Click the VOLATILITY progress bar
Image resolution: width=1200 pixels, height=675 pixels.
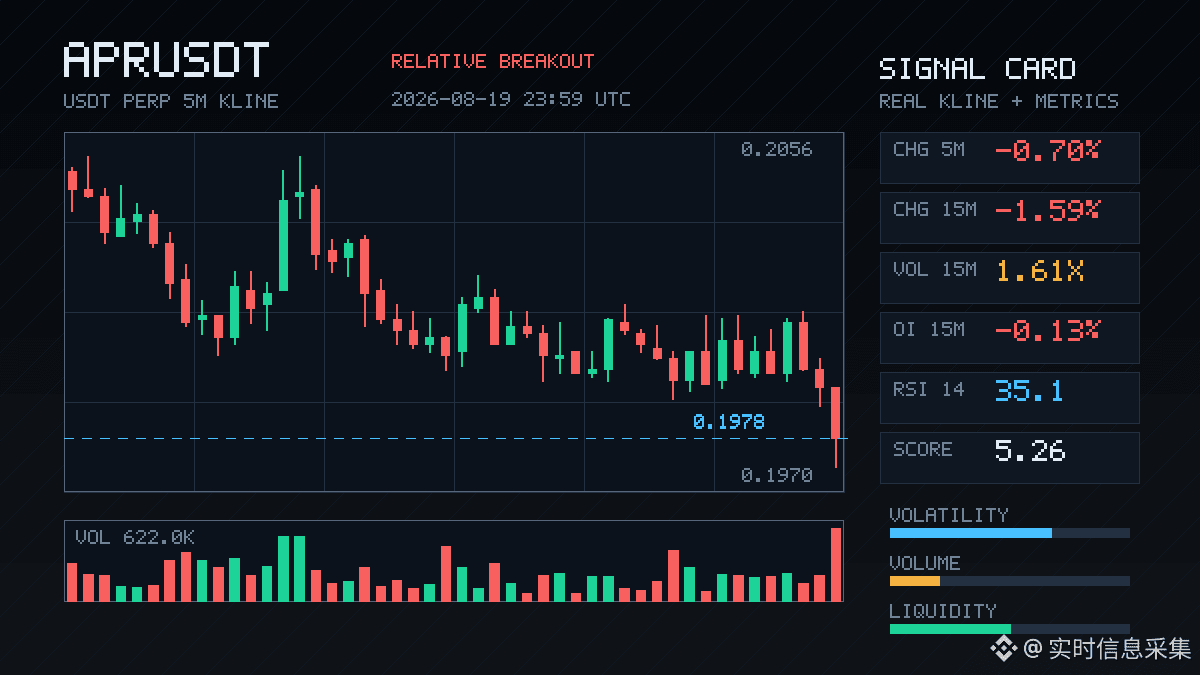[x=1009, y=533]
